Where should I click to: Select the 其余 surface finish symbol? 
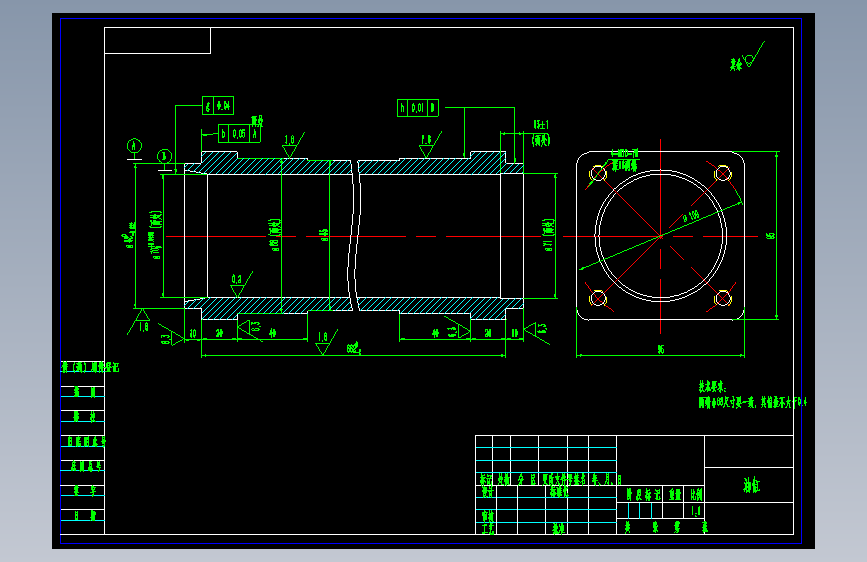746,58
